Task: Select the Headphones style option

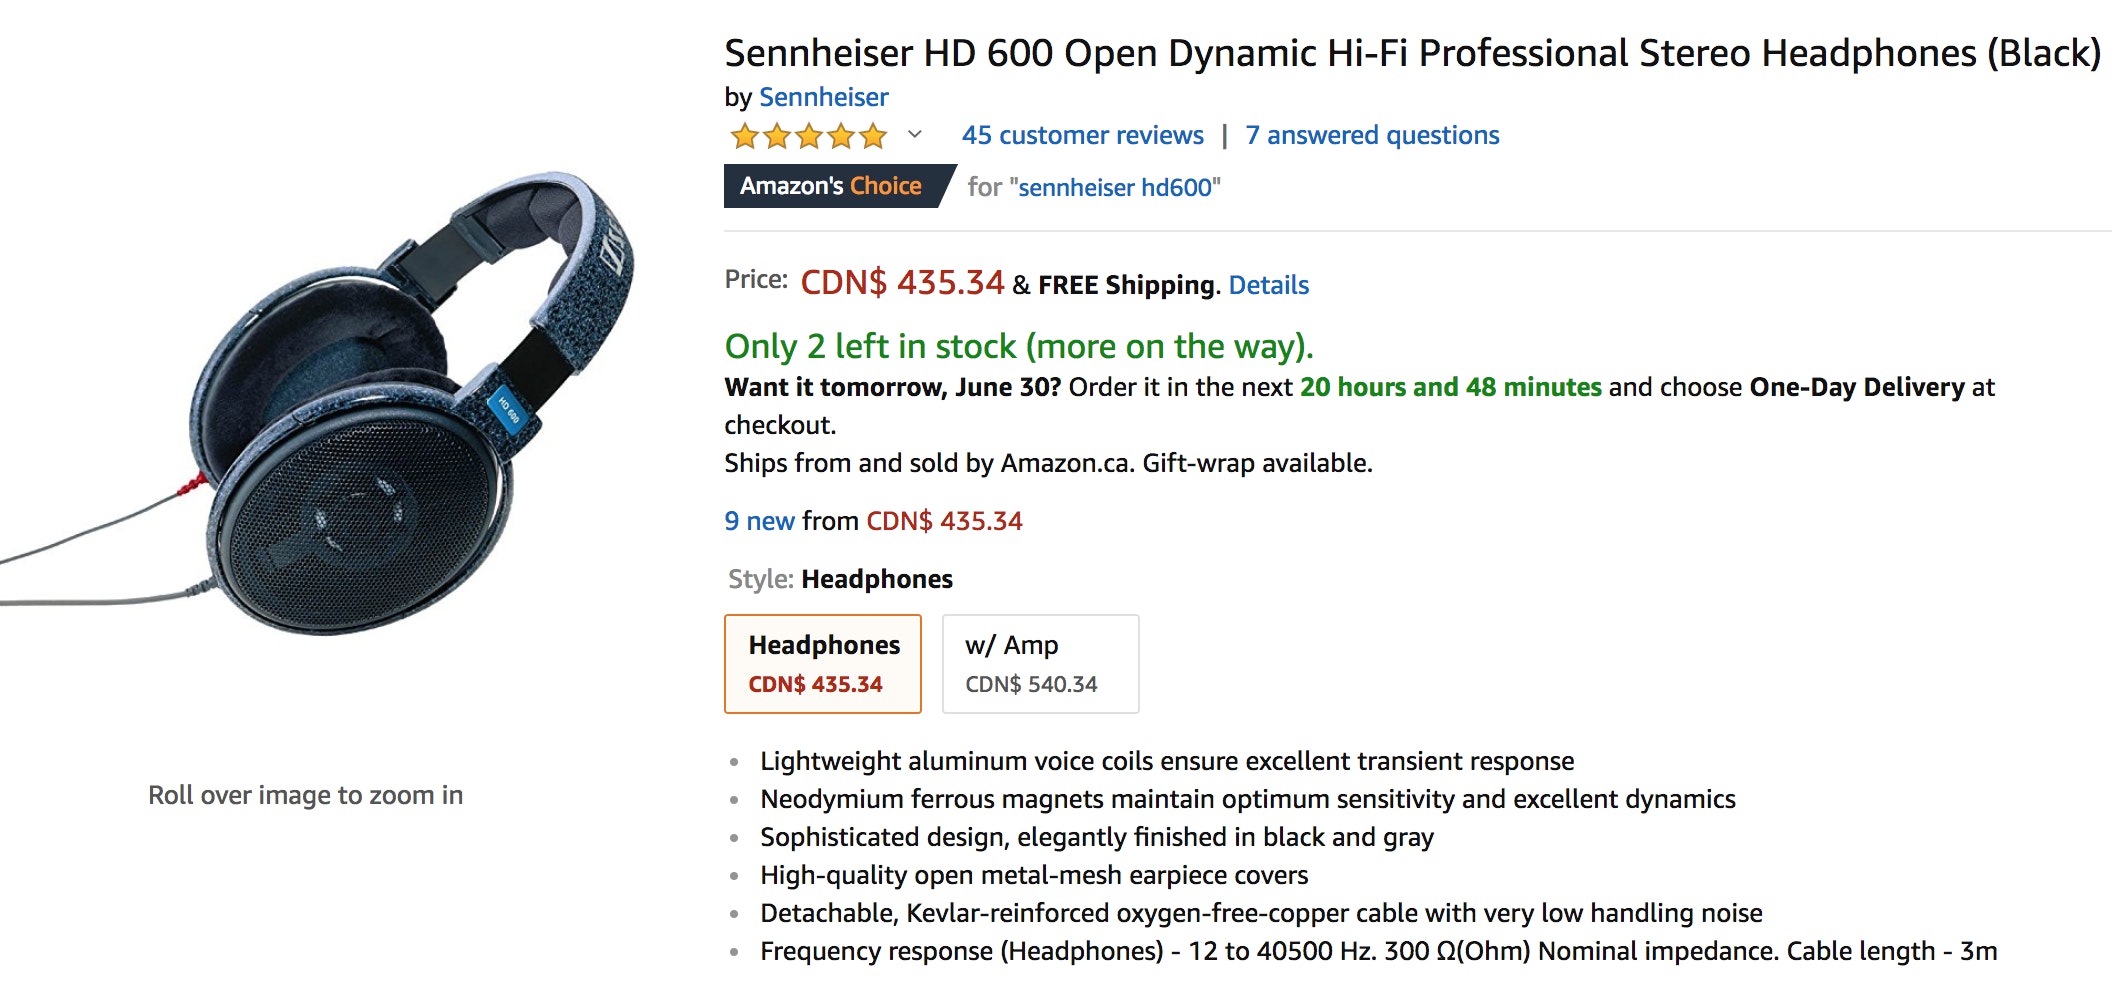Action: click(x=823, y=664)
